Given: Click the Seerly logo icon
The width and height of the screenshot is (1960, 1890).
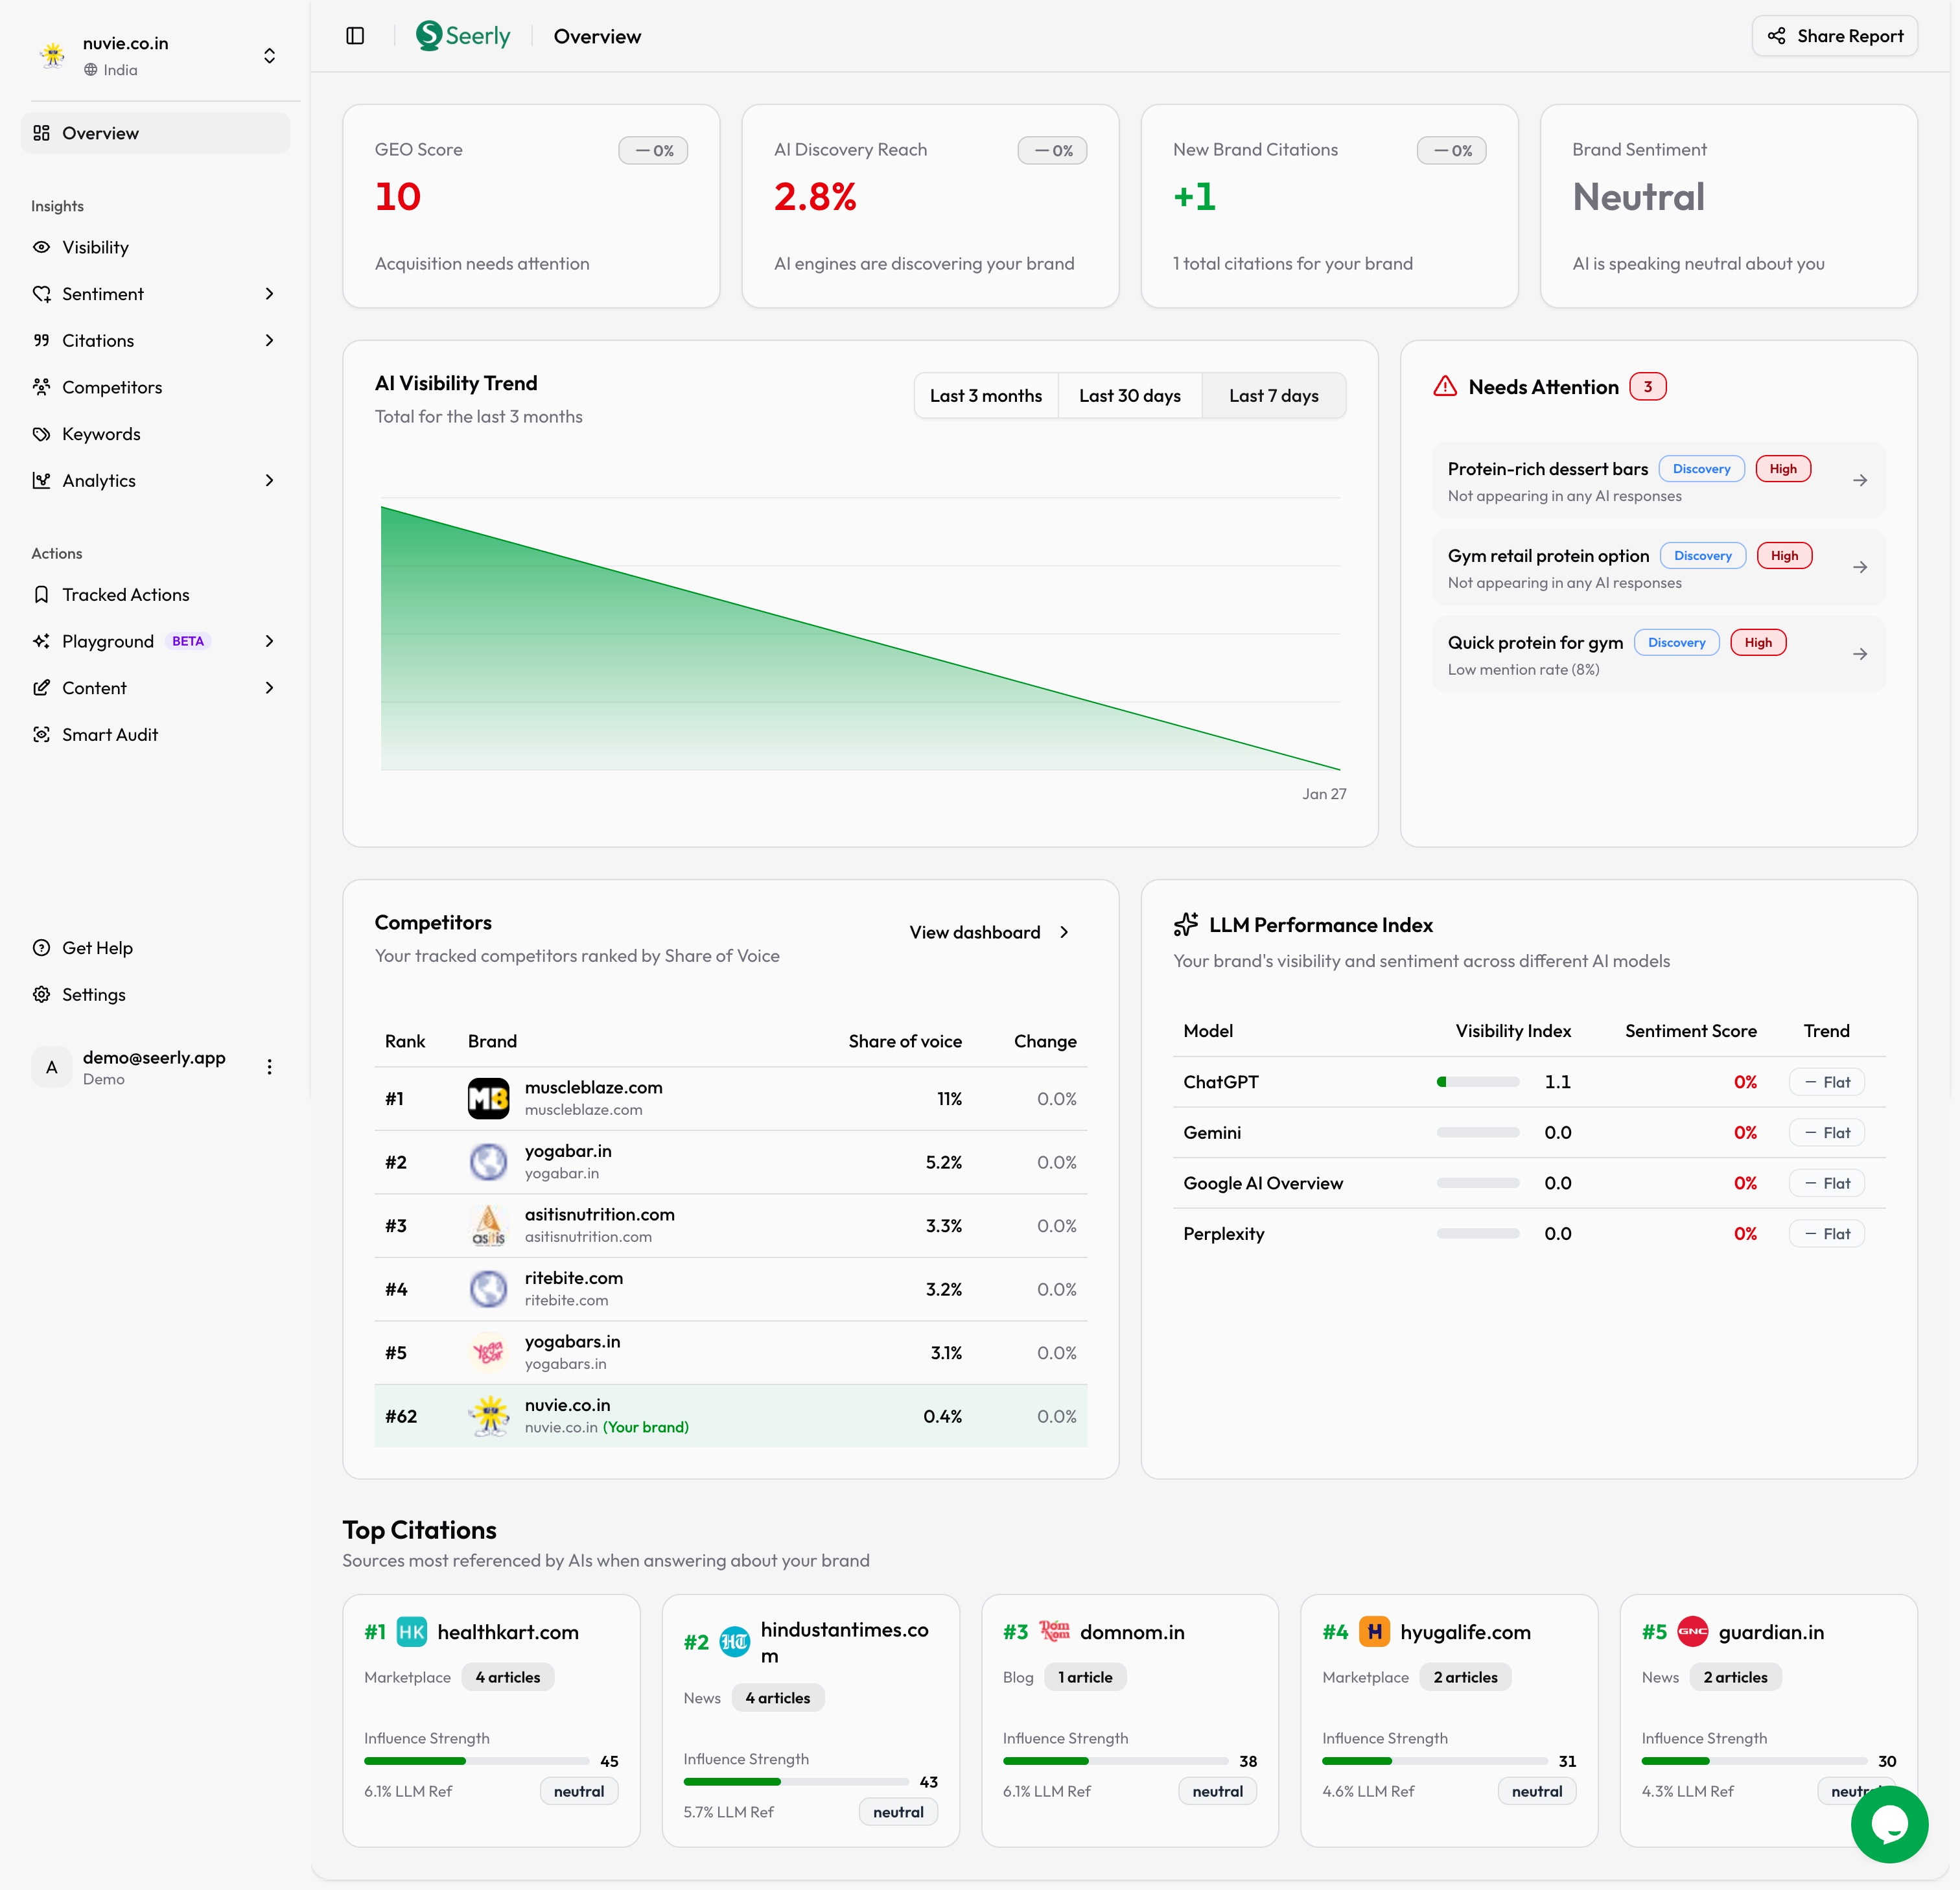Looking at the screenshot, I should [429, 36].
